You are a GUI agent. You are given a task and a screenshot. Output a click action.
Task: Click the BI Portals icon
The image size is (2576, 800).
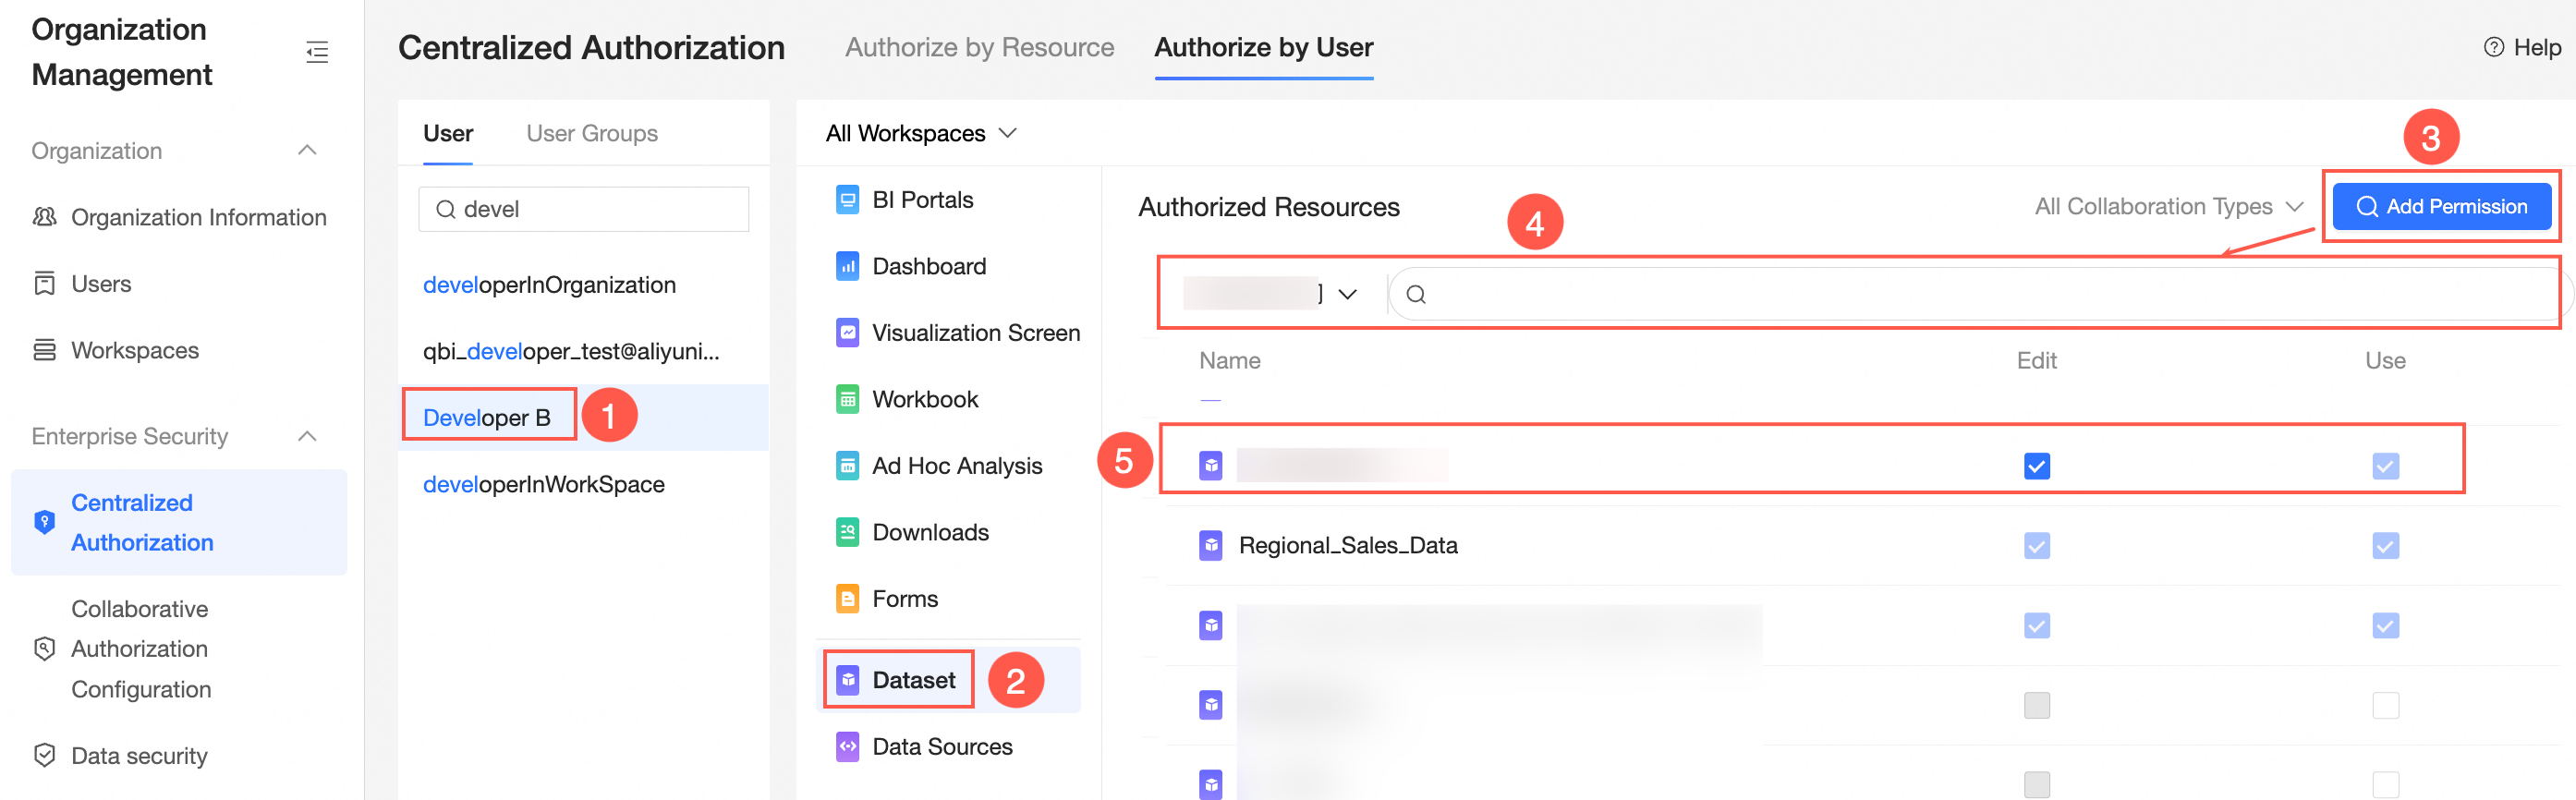tap(847, 200)
